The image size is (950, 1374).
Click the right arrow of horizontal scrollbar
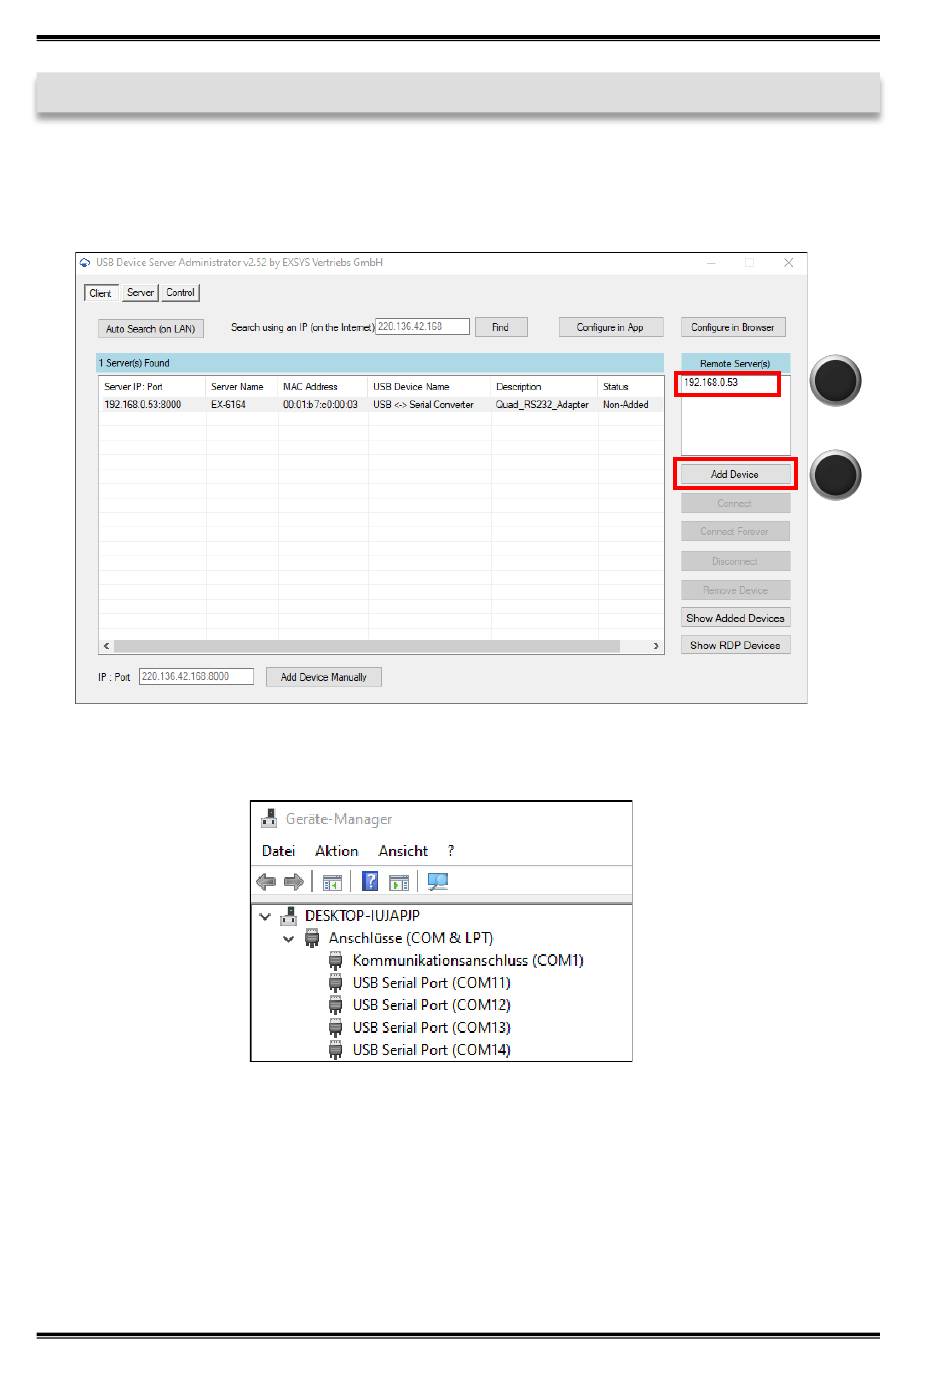click(656, 646)
